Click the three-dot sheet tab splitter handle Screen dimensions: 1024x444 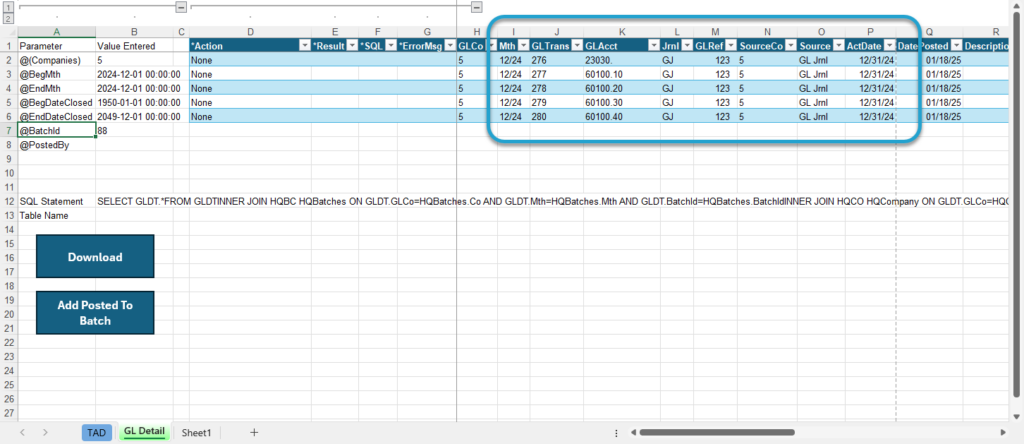tap(616, 432)
